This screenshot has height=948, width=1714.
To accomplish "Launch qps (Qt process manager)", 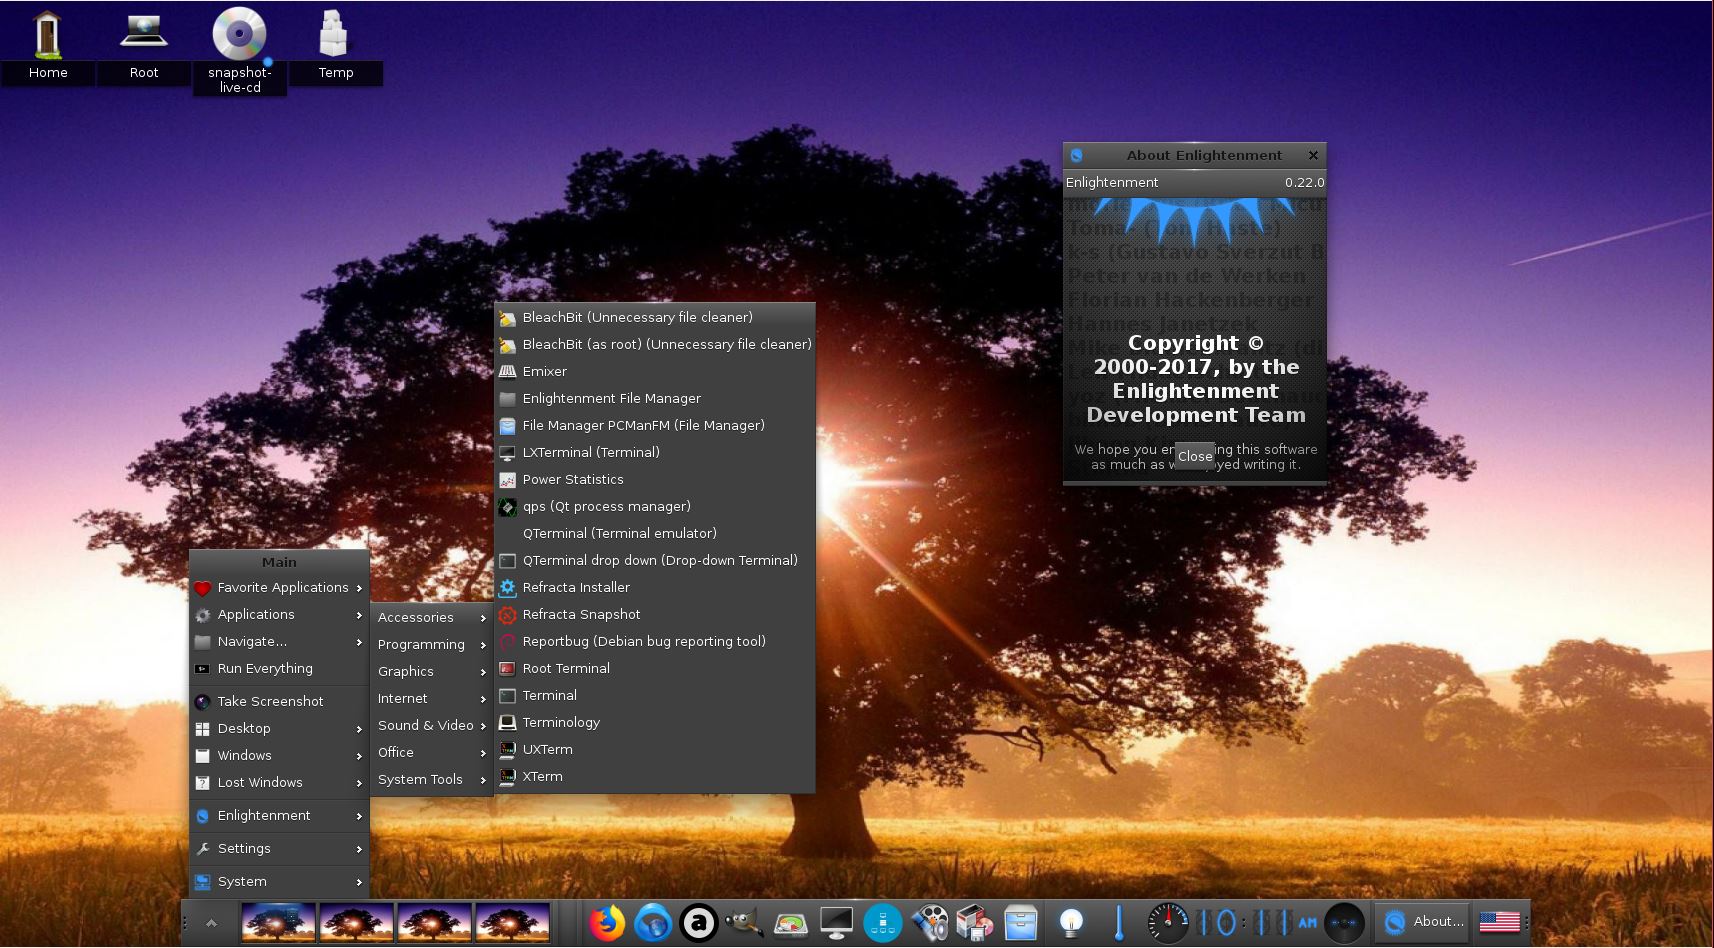I will click(655, 506).
